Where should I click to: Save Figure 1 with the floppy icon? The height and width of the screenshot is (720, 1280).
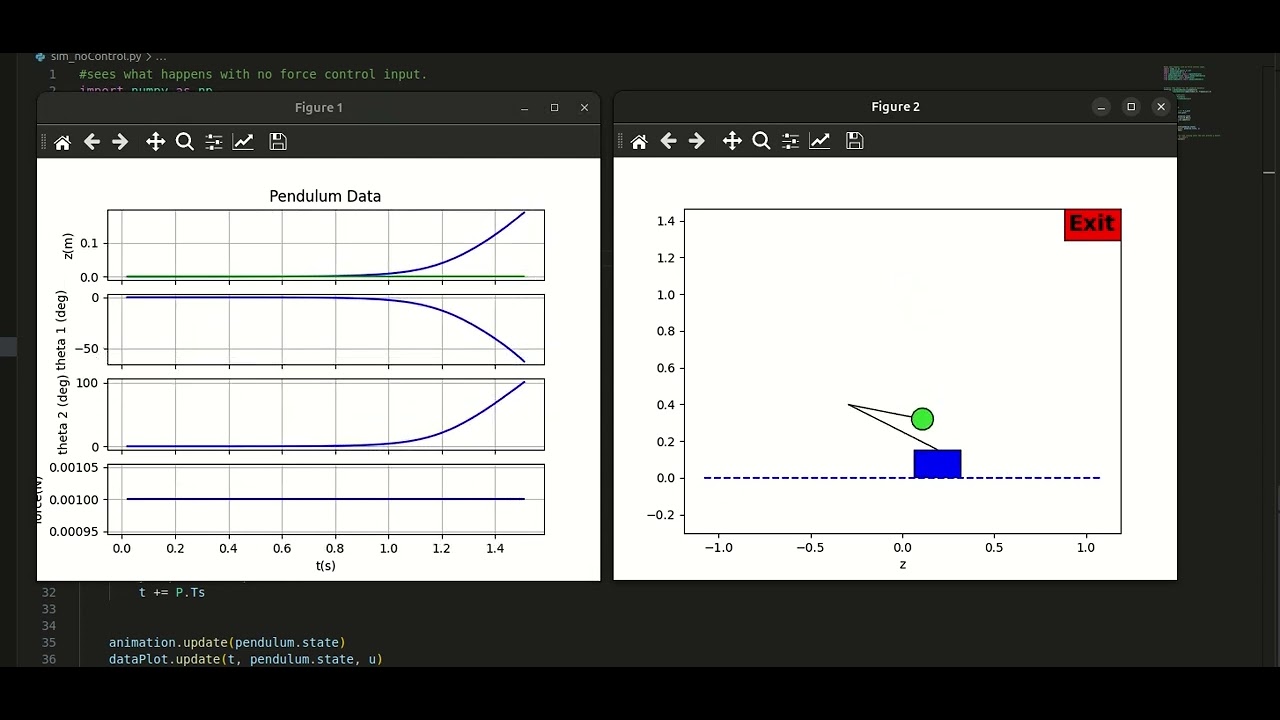278,142
